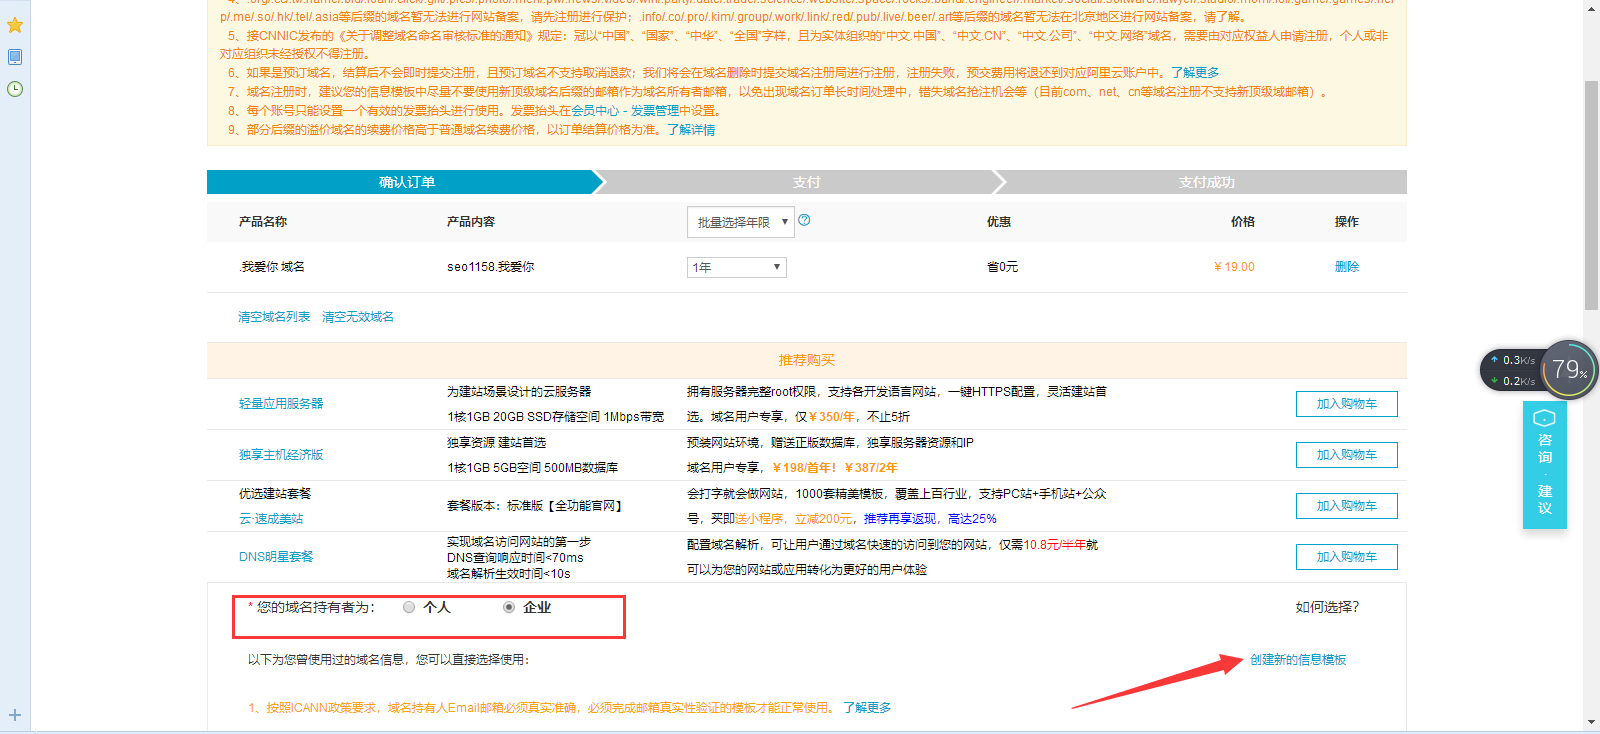This screenshot has height=734, width=1600.
Task: Click the 省0元 discount text
Action: pos(1002,267)
